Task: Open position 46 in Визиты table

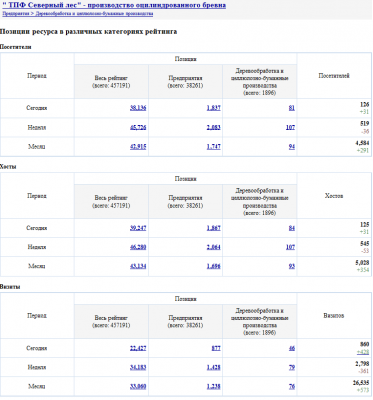Action: click(x=292, y=348)
